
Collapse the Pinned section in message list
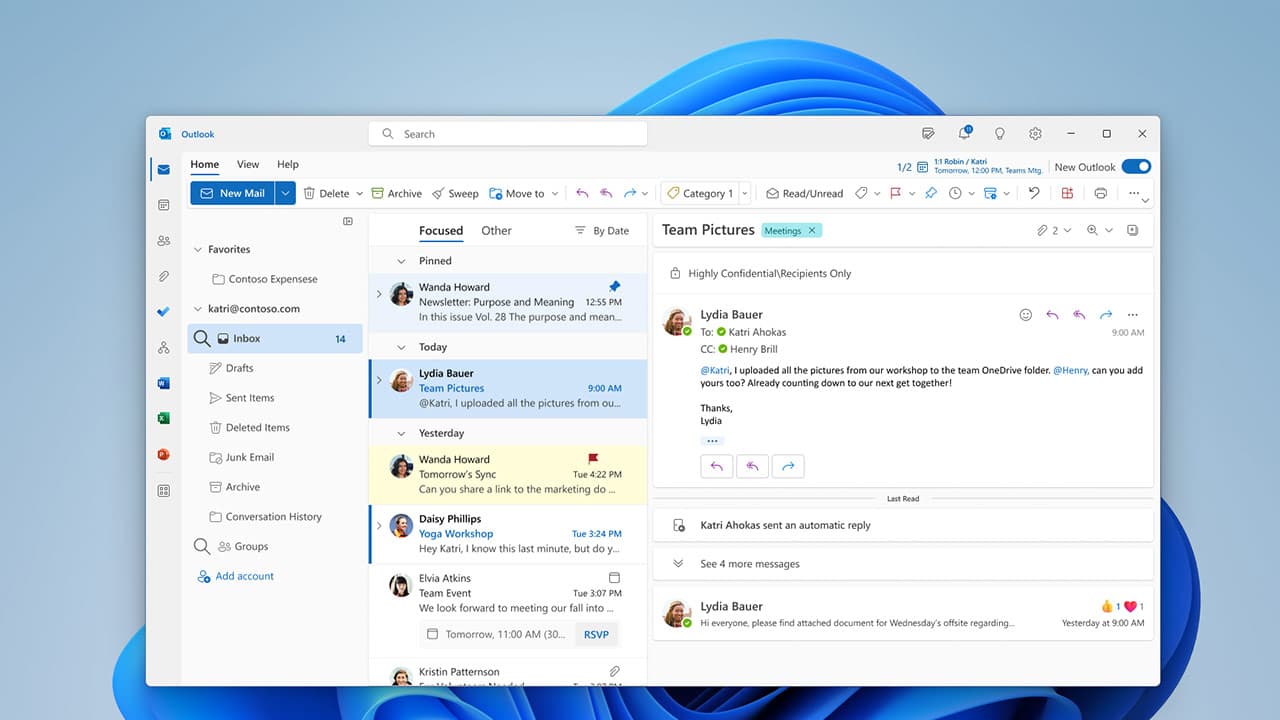pos(402,261)
